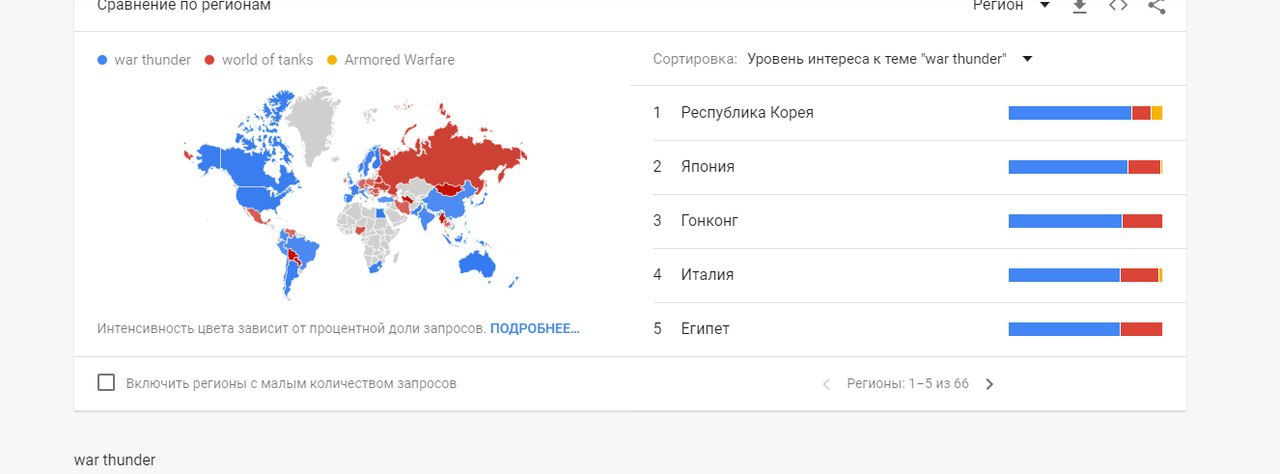Open the Регион dropdown
Viewport: 1280px width, 474px height.
tap(1011, 6)
